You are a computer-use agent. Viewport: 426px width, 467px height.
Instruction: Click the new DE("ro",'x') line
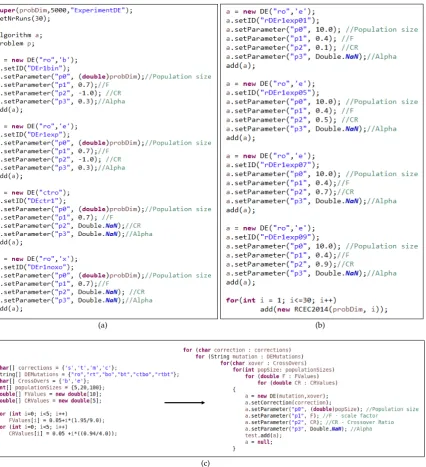pos(40,259)
